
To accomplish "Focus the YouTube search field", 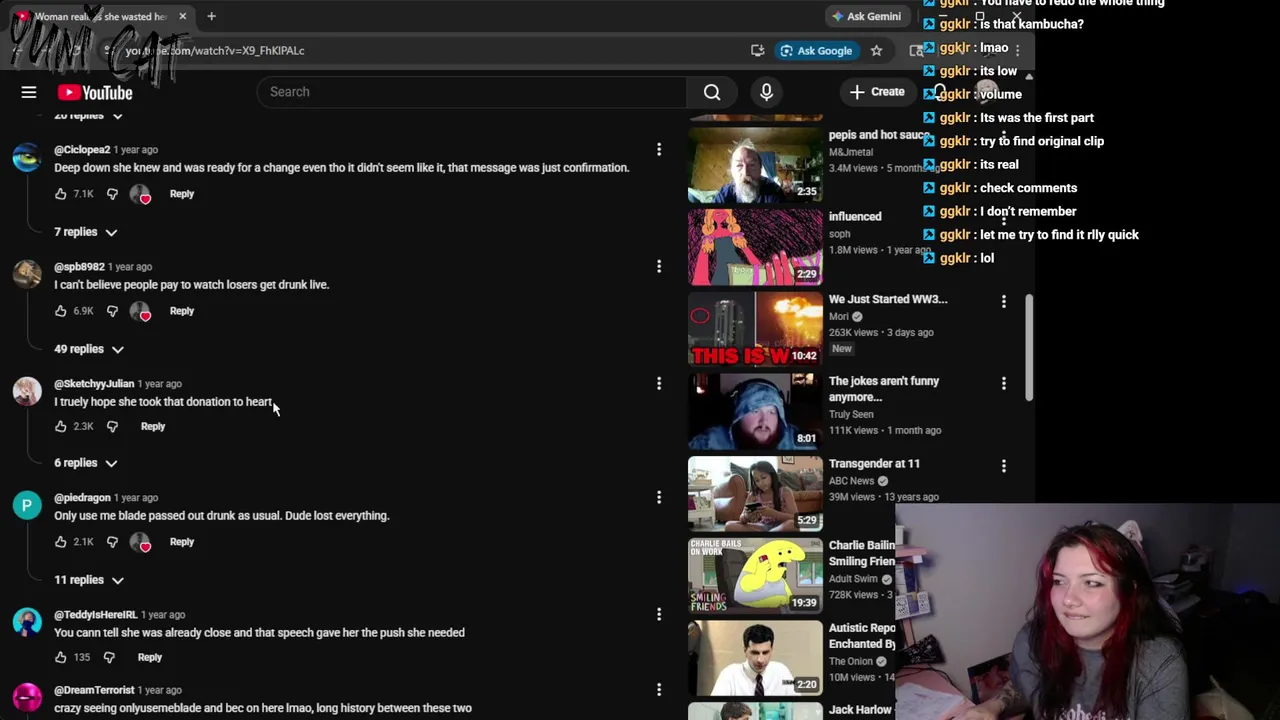I will (472, 92).
